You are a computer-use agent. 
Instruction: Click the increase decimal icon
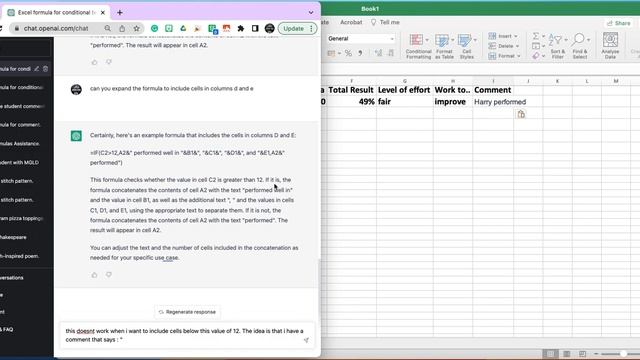[x=378, y=53]
